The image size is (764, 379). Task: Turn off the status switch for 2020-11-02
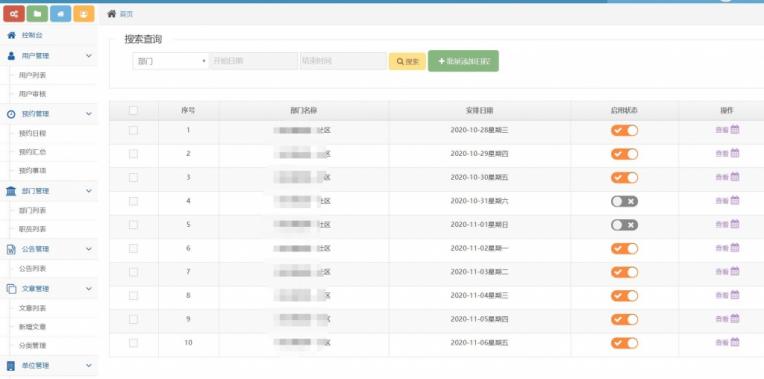tap(624, 248)
